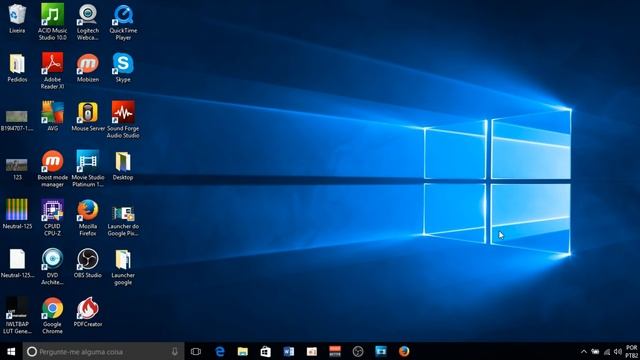Viewport: 640px width, 360px height.
Task: Click the battery status tray icon
Action: click(596, 351)
